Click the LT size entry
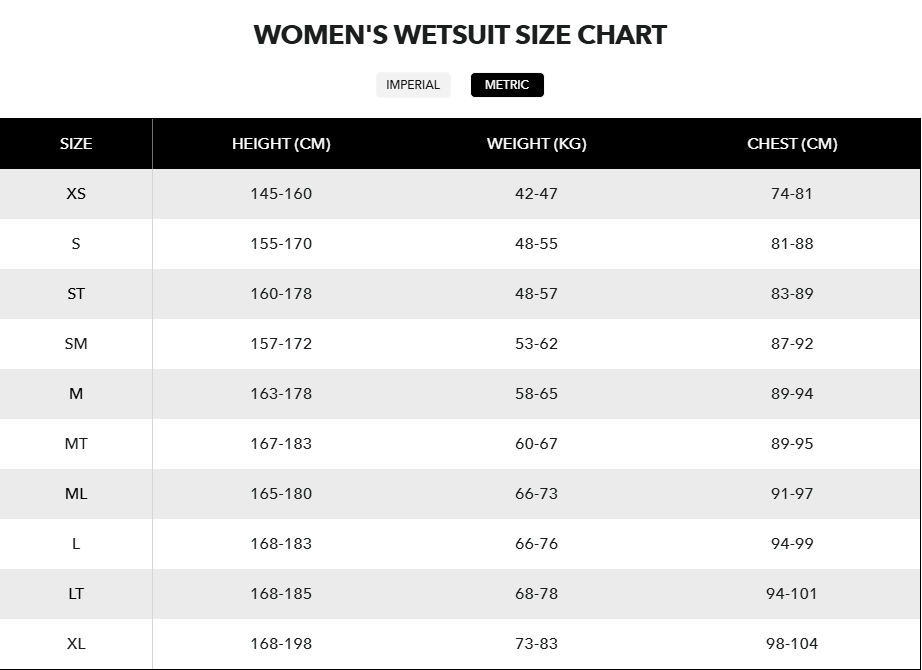The image size is (922, 670). 75,593
